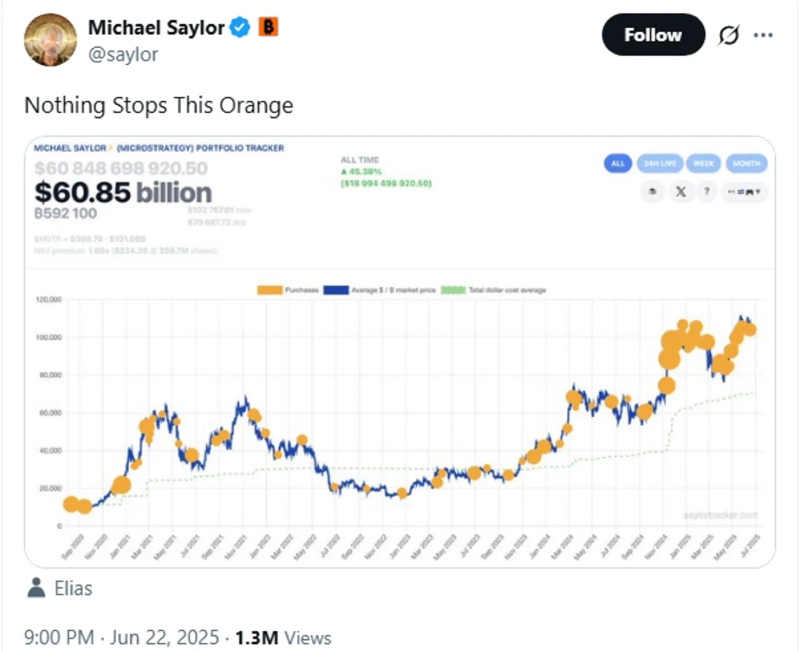This screenshot has height=651, width=800.
Task: Click the small hat icon button in tracker
Action: point(652,191)
